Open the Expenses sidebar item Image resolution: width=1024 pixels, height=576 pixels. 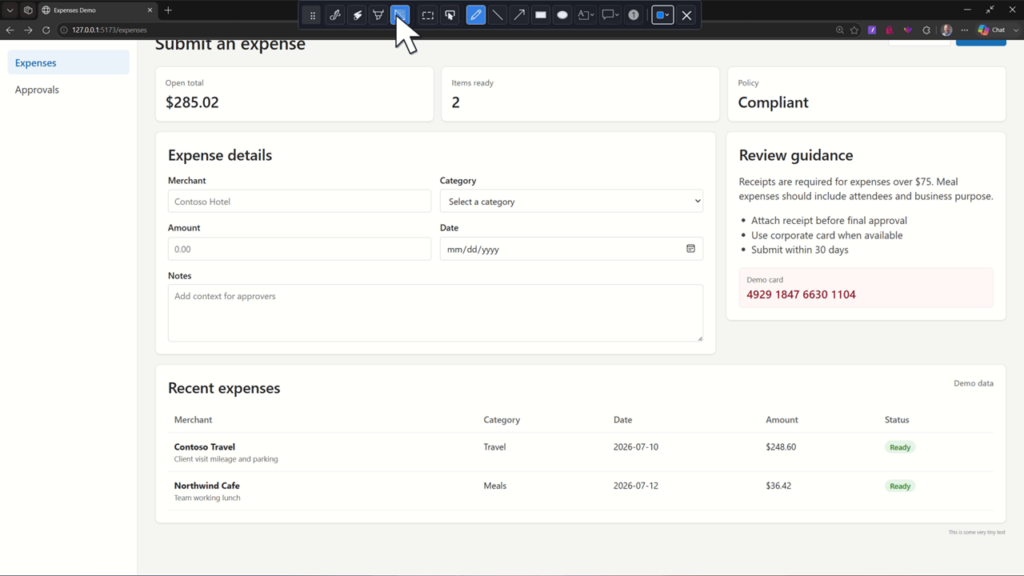(69, 63)
